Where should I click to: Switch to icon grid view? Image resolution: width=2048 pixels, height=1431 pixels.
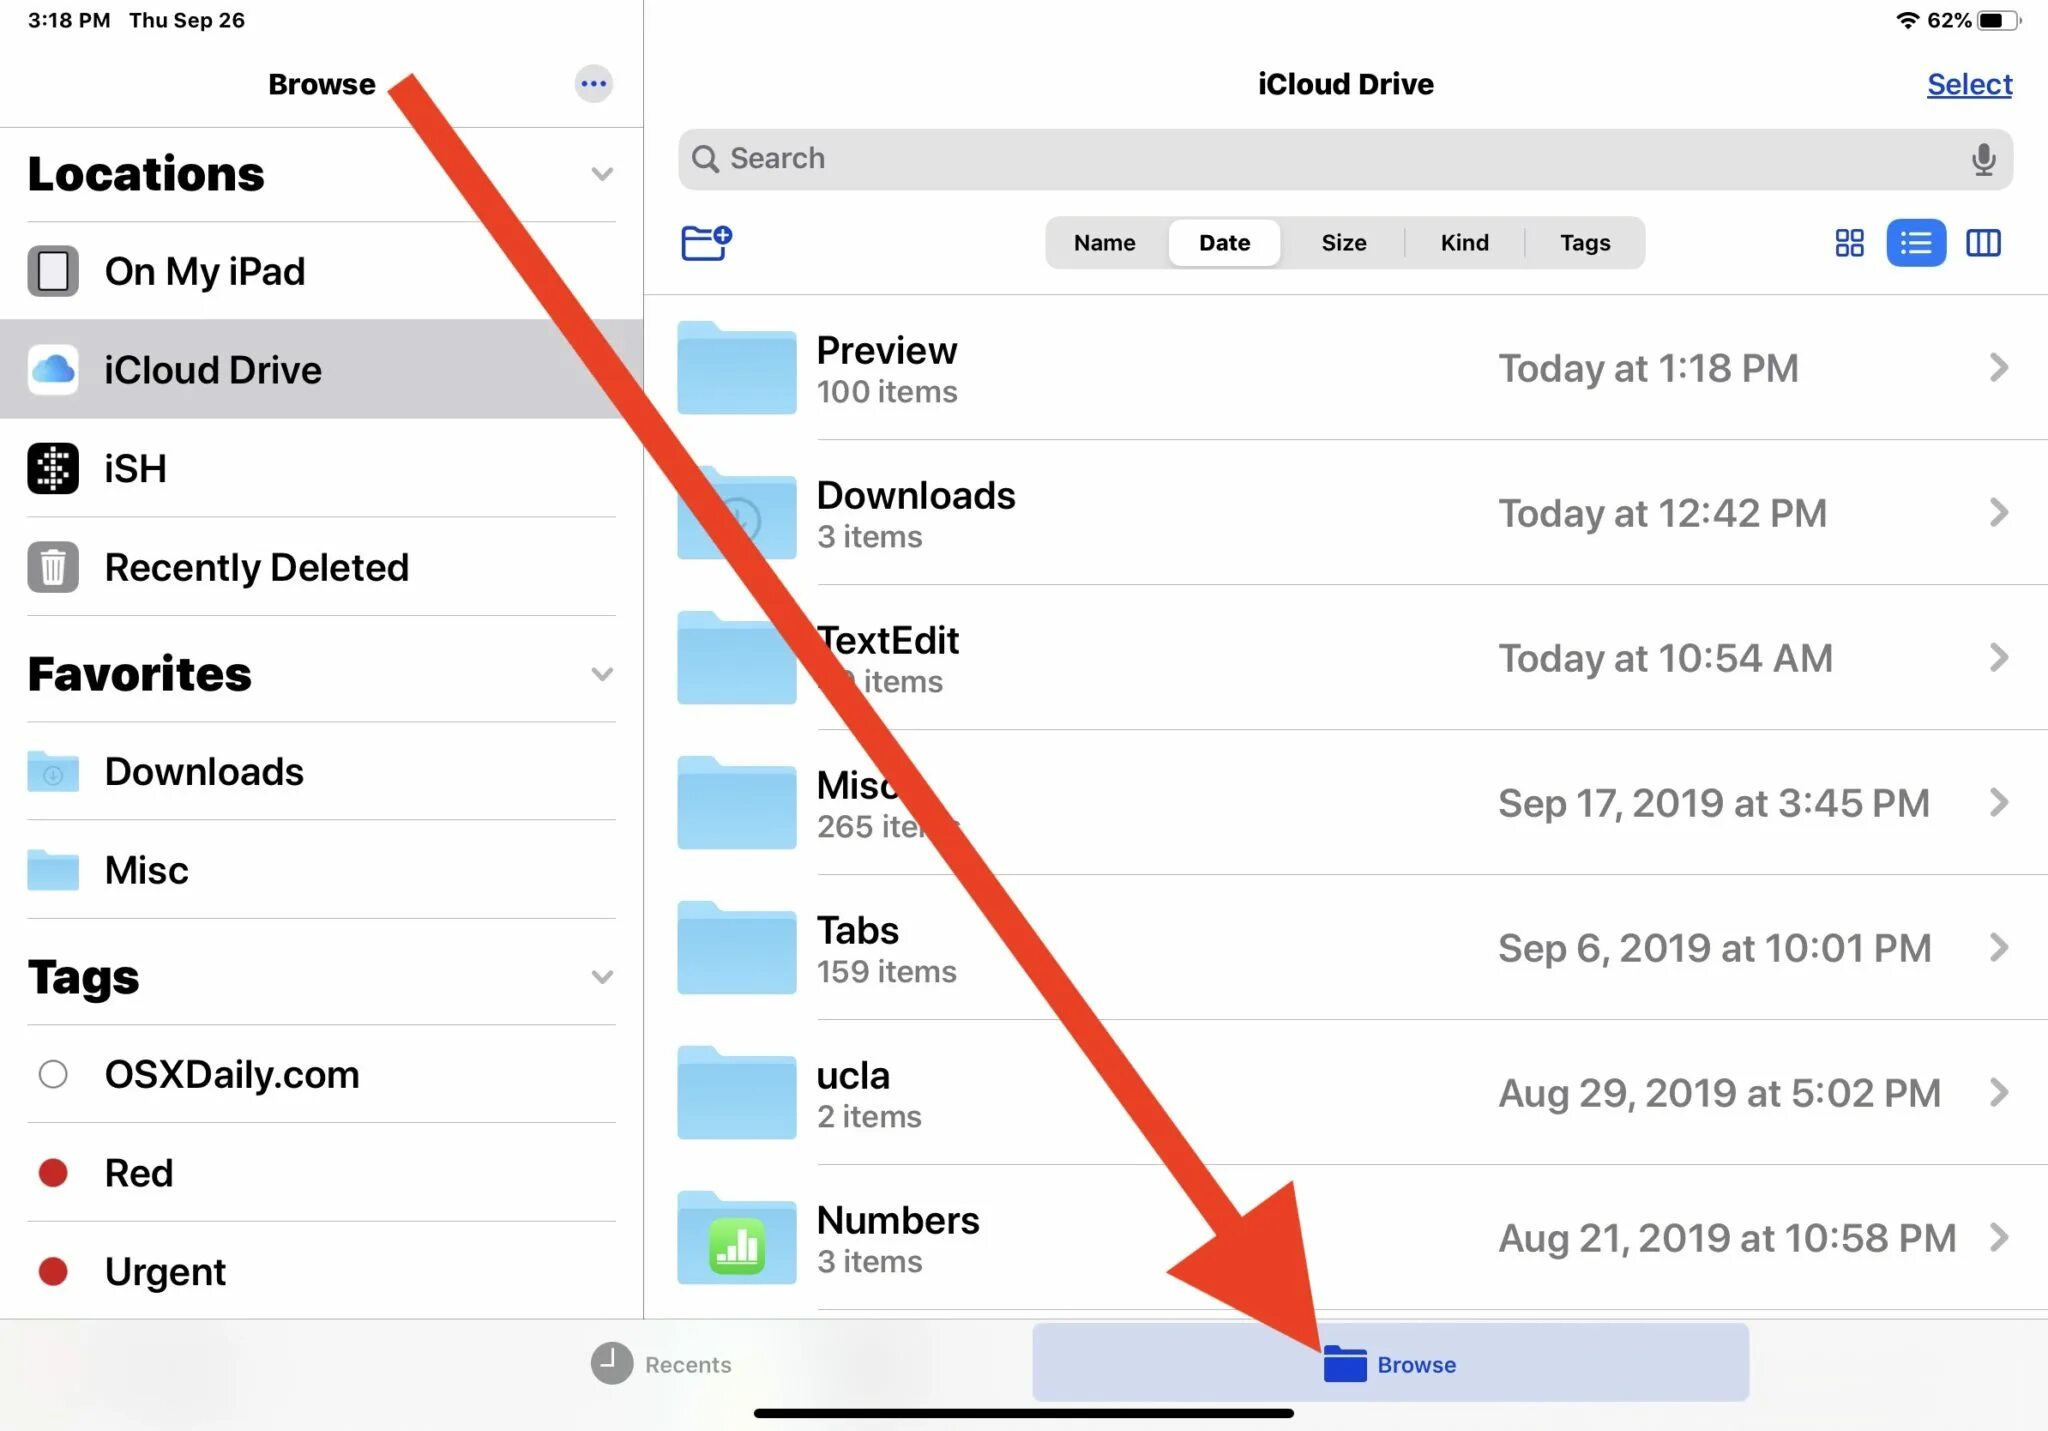[1849, 243]
